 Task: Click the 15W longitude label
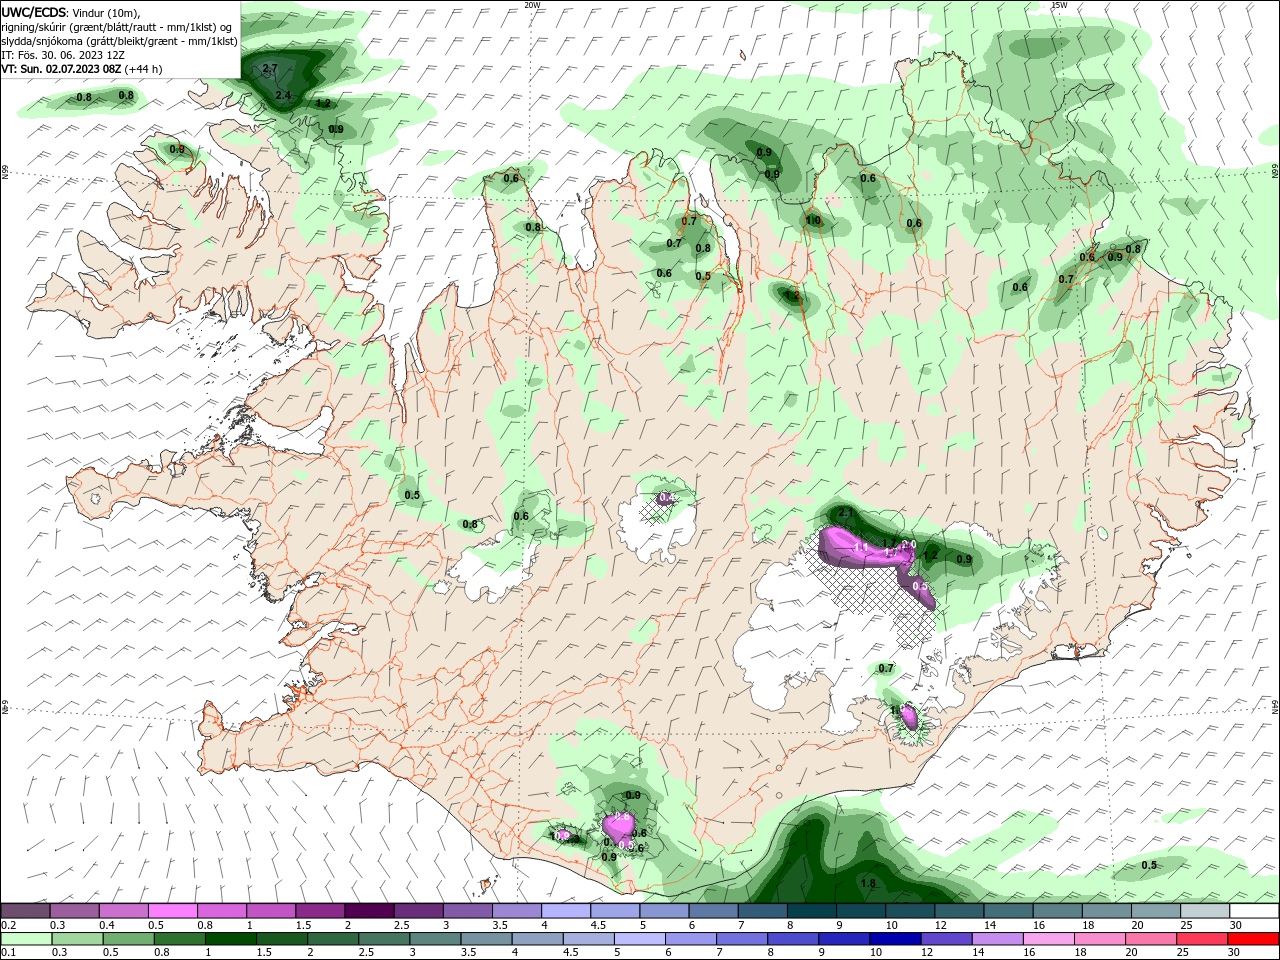pos(1059,5)
